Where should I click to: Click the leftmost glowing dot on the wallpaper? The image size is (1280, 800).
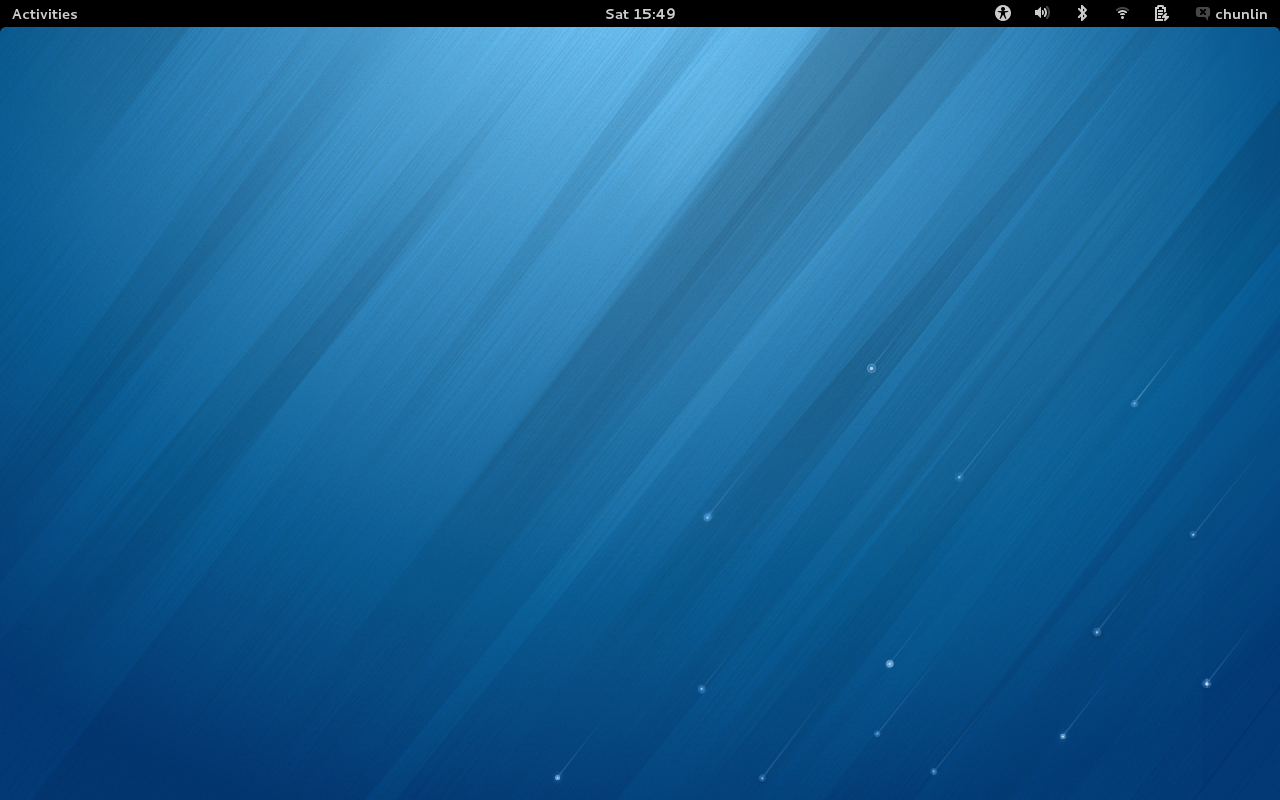[x=557, y=777]
